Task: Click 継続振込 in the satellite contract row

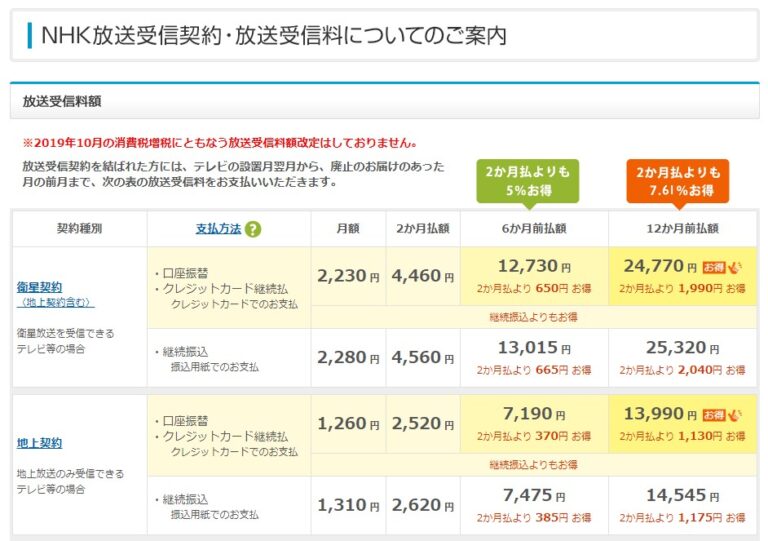Action: (185, 352)
